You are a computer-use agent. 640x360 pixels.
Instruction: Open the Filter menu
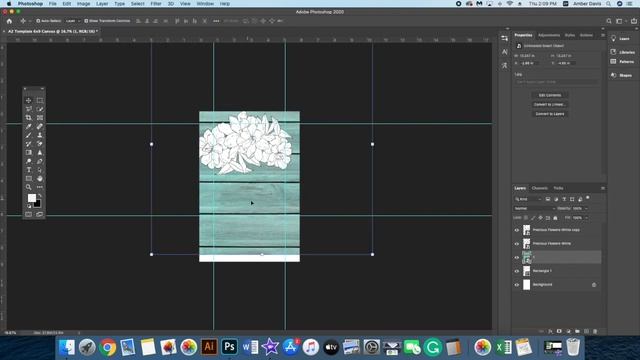(x=156, y=4)
